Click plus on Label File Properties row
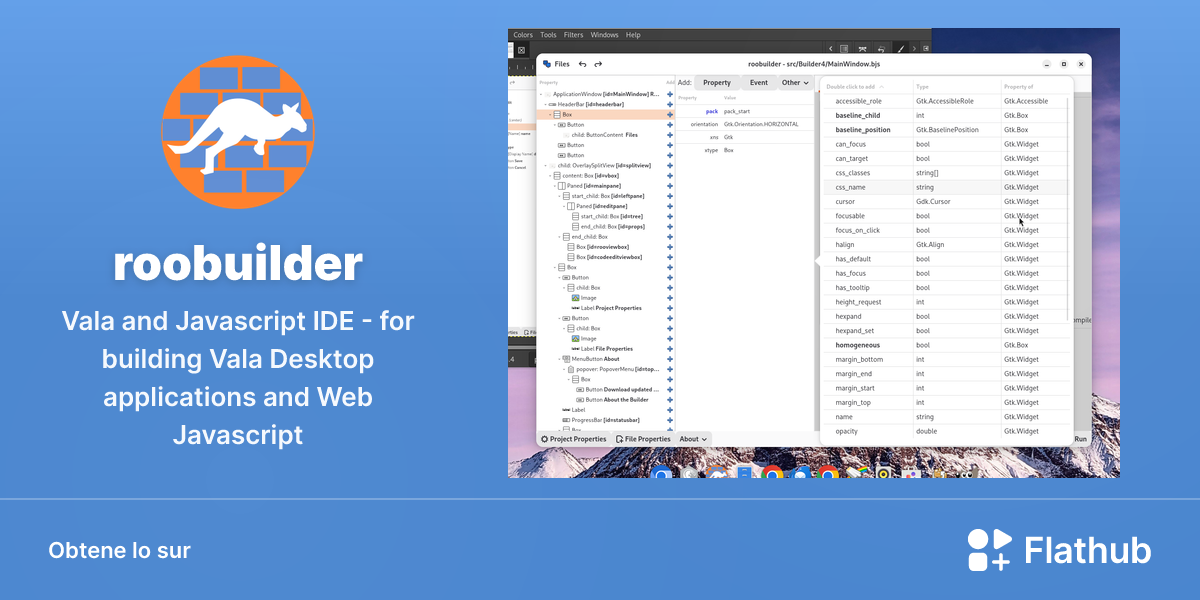 (x=670, y=349)
